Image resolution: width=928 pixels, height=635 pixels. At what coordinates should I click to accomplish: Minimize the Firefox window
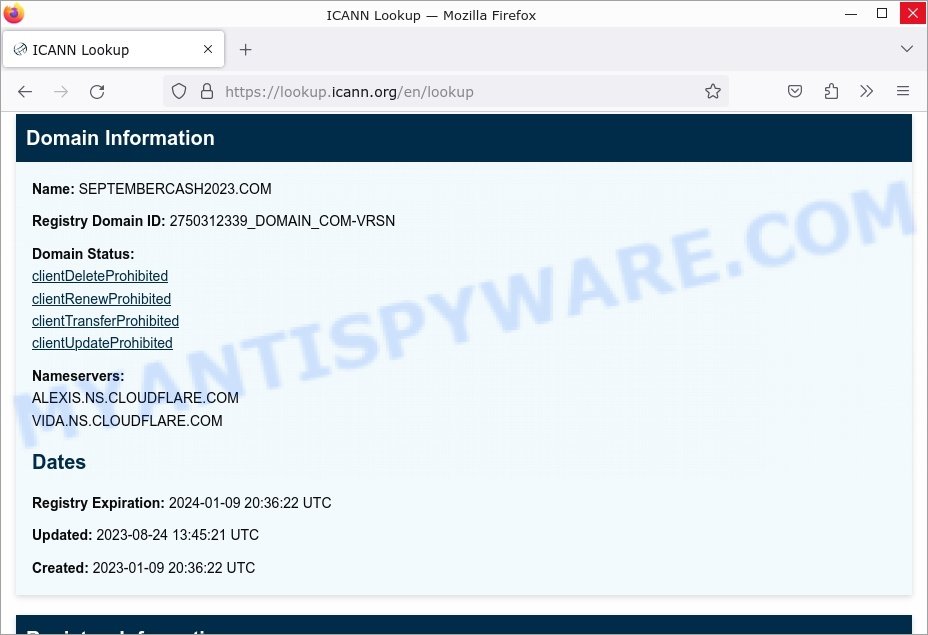851,14
